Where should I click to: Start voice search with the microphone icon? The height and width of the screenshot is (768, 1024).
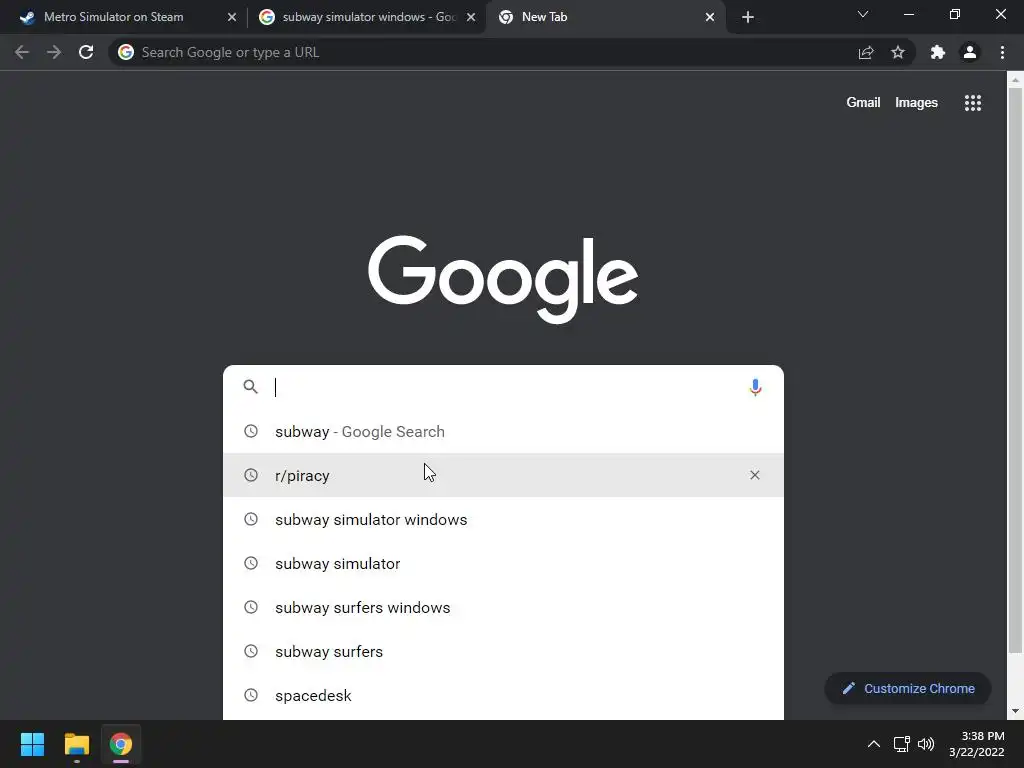point(755,387)
